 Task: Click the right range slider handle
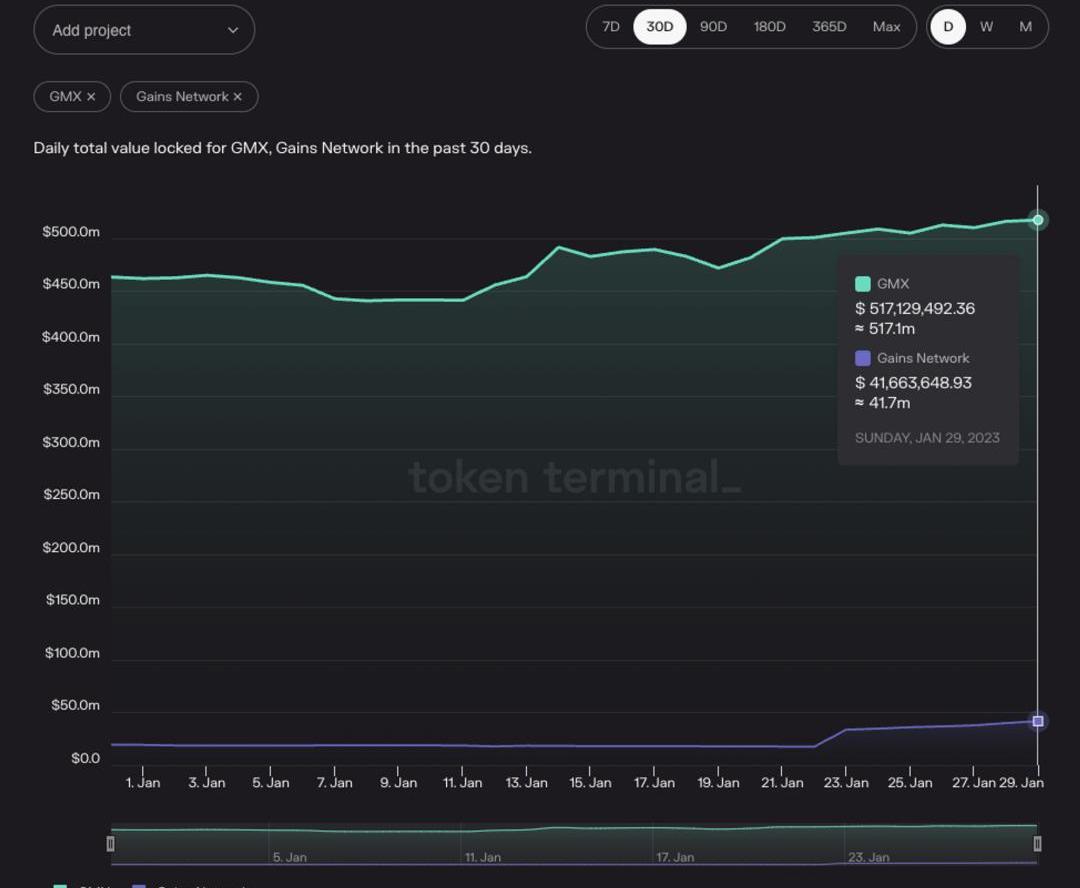(1037, 844)
